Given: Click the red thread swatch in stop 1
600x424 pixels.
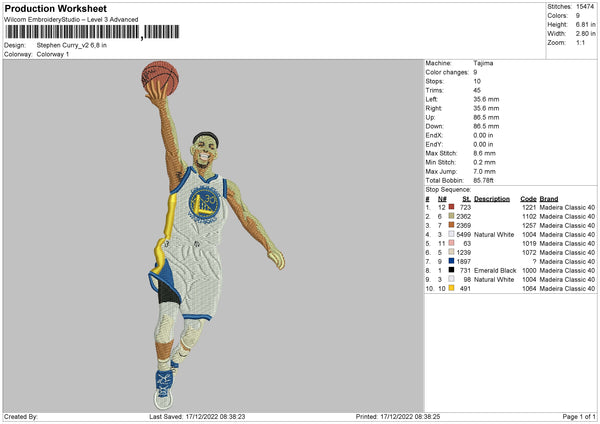Looking at the screenshot, I should [x=452, y=206].
